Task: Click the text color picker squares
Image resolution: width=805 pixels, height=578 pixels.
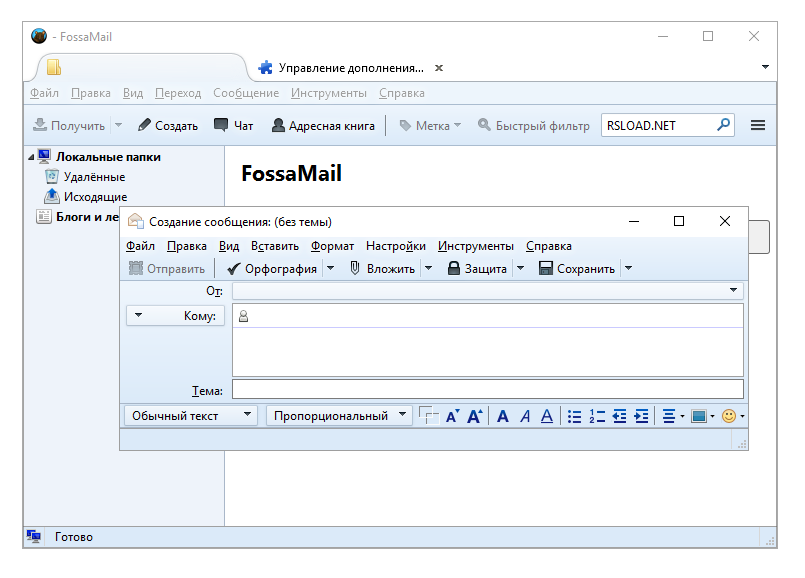Action: [429, 415]
